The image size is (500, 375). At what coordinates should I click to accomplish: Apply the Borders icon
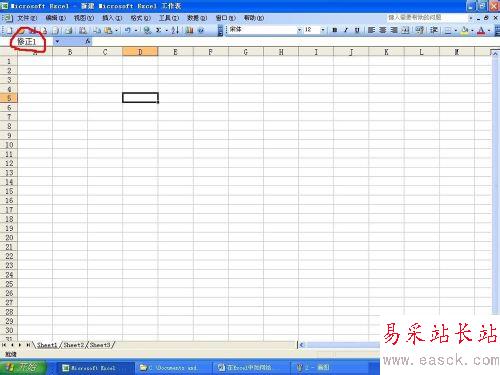[448, 31]
